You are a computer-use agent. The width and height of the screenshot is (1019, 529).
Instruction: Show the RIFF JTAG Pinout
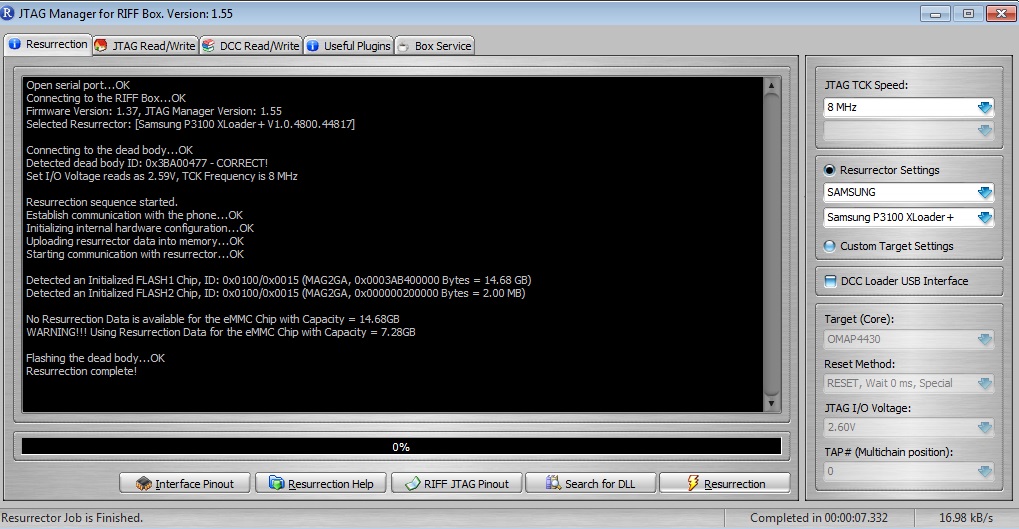[x=457, y=484]
